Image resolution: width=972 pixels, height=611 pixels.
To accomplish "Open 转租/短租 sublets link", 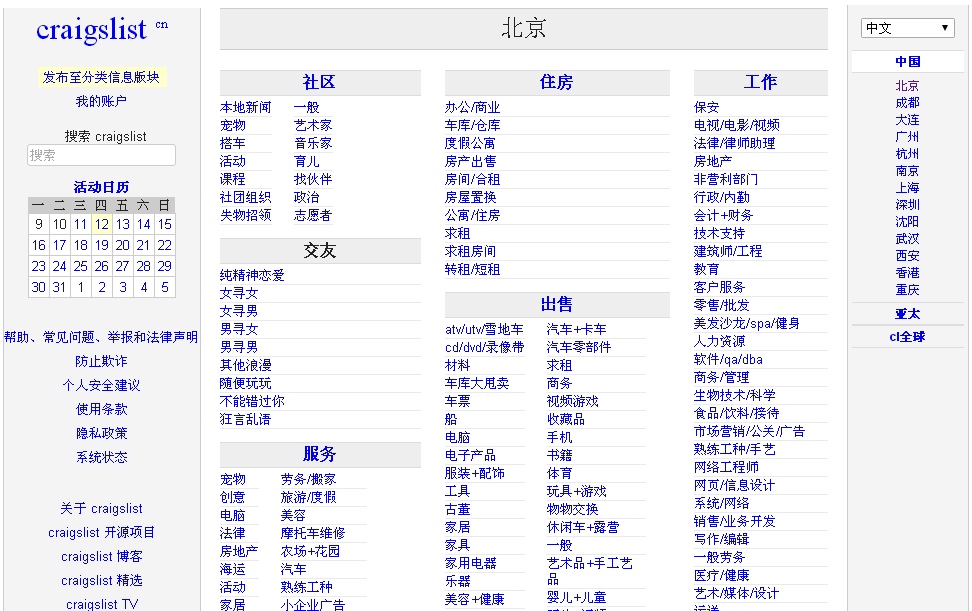I will 472,270.
